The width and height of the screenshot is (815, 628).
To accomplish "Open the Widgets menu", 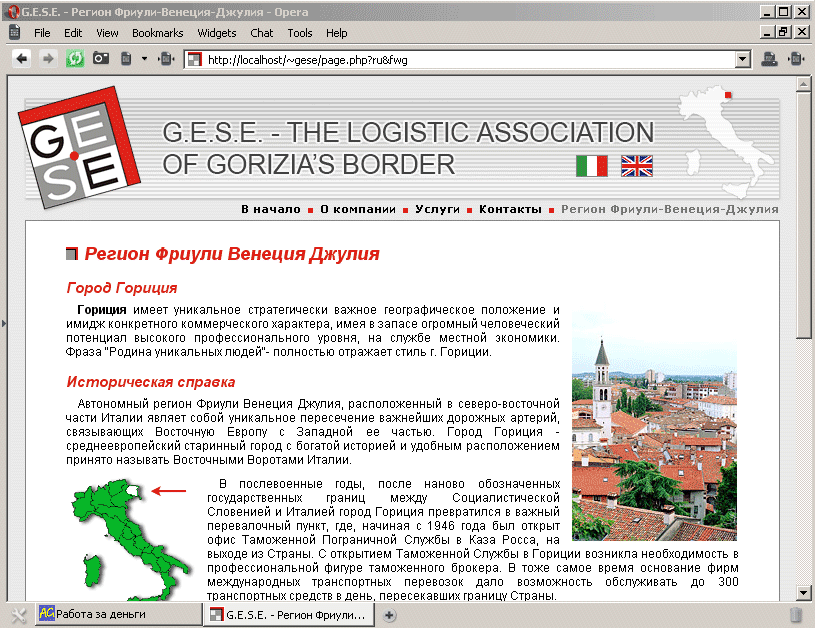I will tap(217, 33).
